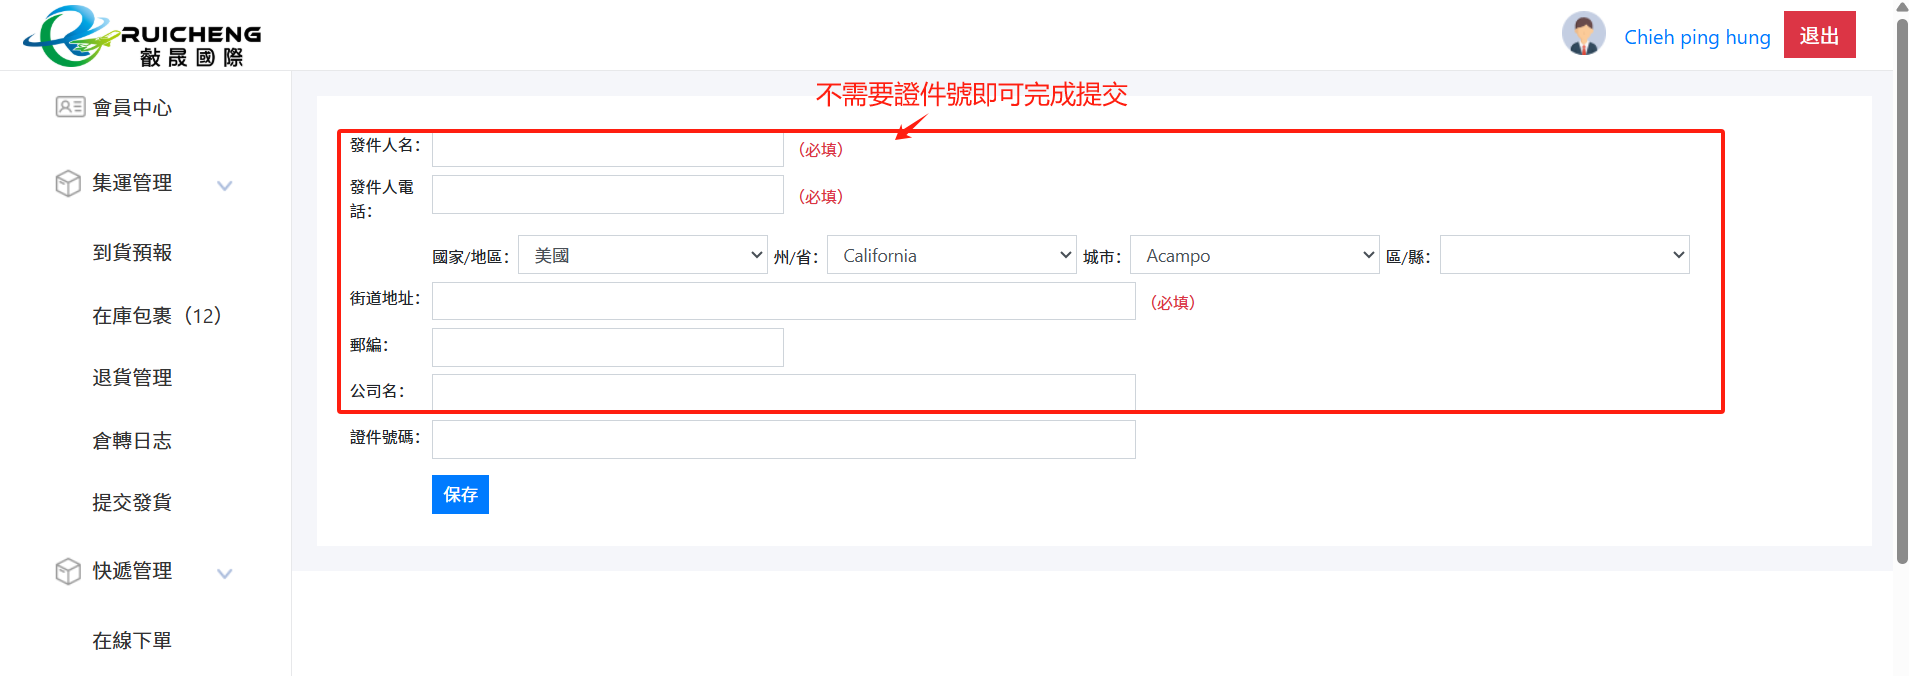
Task: Collapse the 集運管理 menu chevron
Action: click(x=225, y=185)
